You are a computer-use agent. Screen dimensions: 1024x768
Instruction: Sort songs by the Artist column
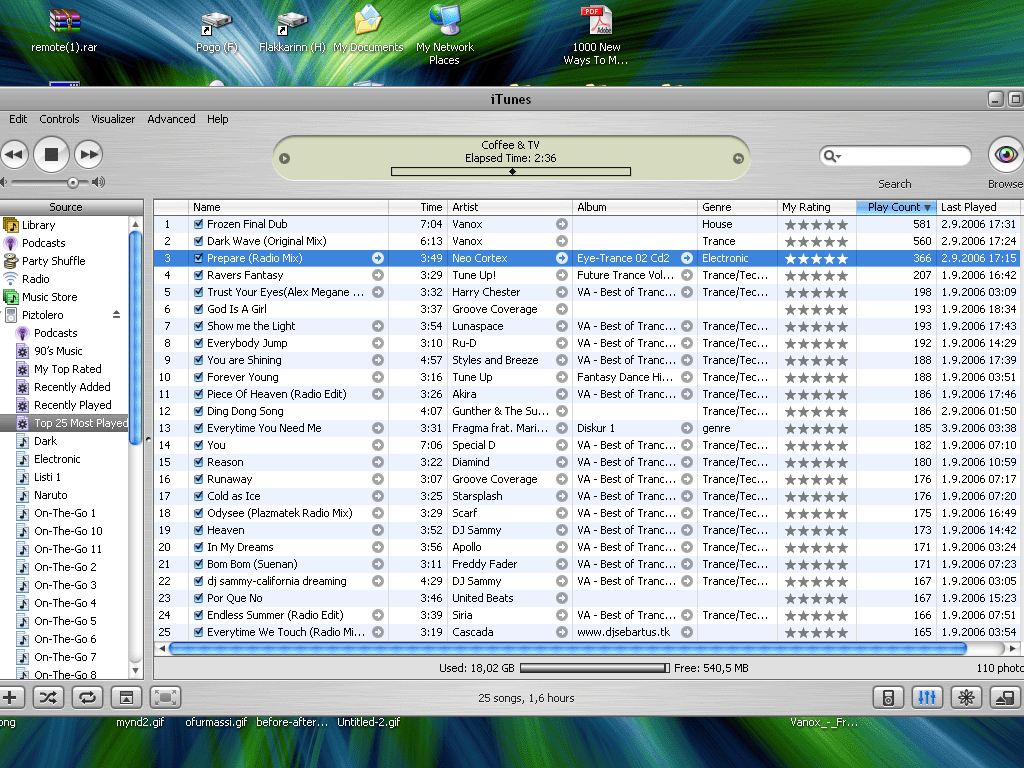click(510, 207)
